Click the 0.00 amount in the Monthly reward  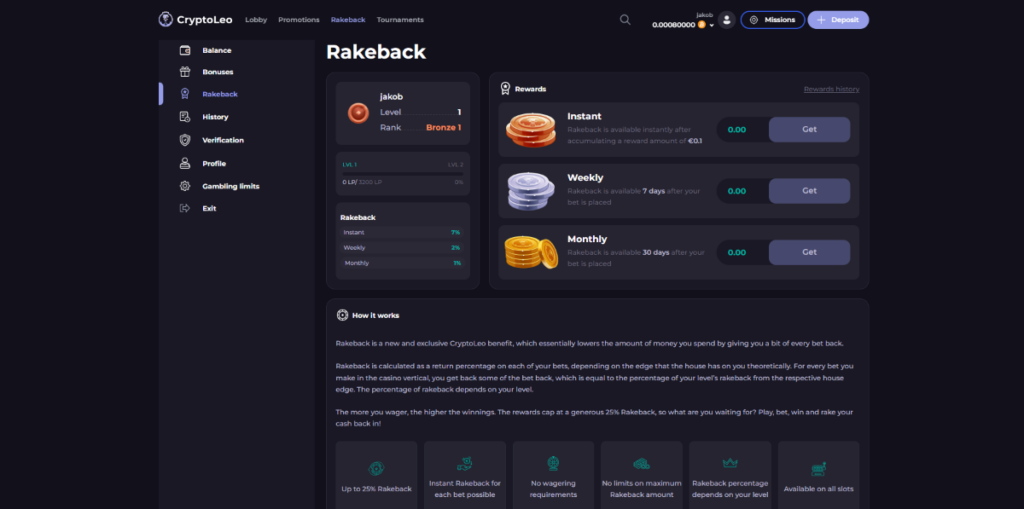click(737, 252)
